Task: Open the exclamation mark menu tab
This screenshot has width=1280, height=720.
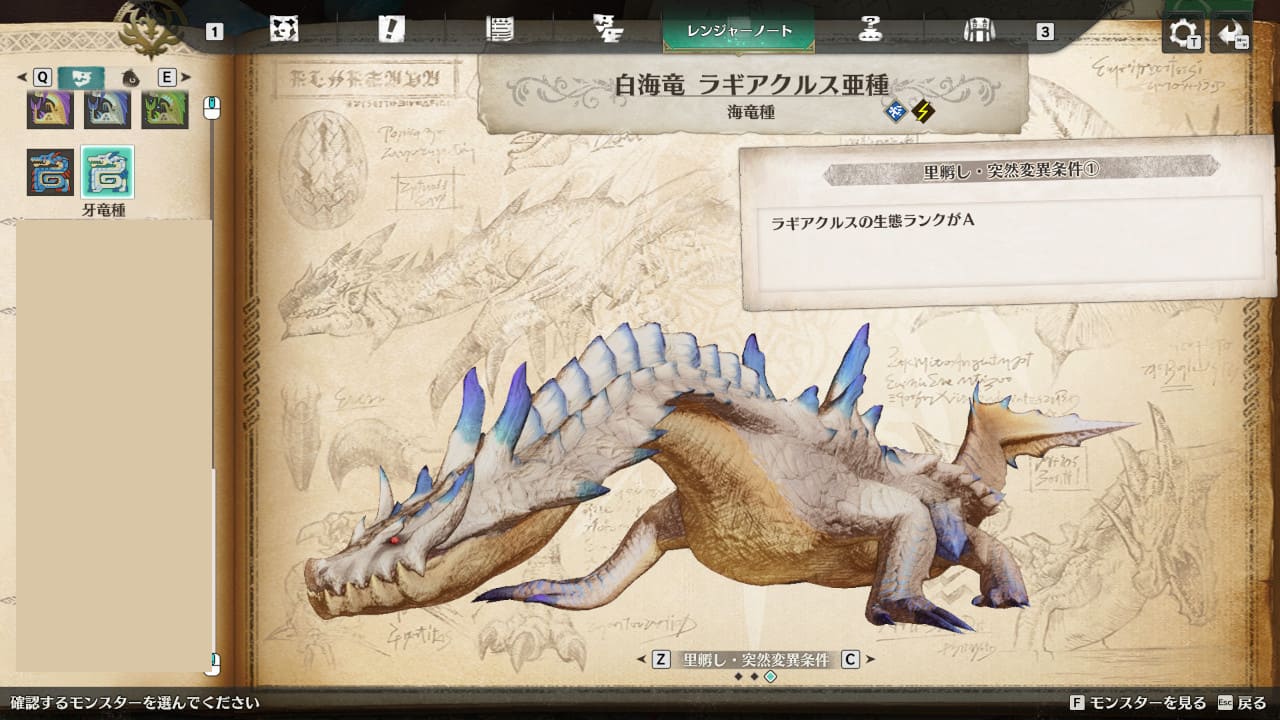Action: click(x=391, y=30)
